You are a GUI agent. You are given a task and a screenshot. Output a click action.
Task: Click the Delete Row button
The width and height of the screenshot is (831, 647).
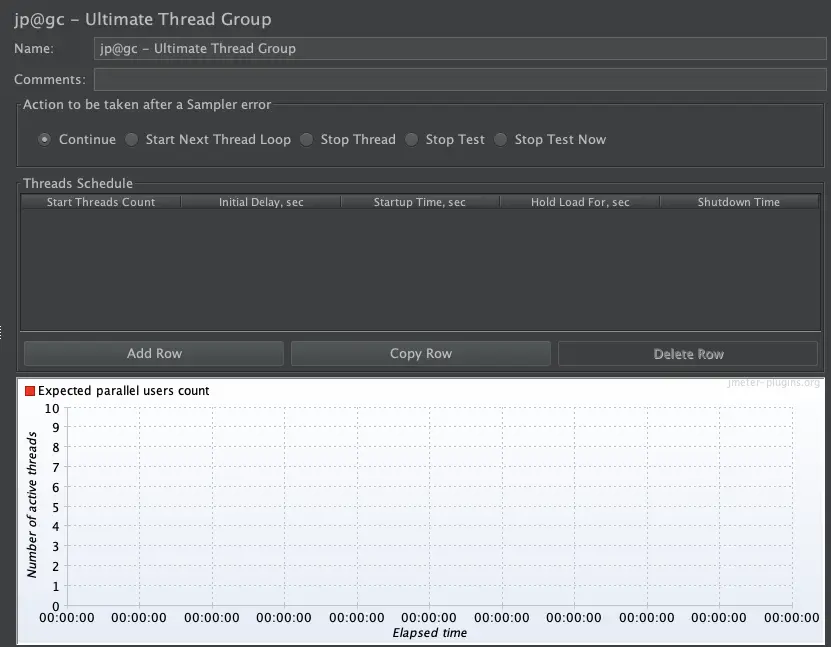click(688, 353)
